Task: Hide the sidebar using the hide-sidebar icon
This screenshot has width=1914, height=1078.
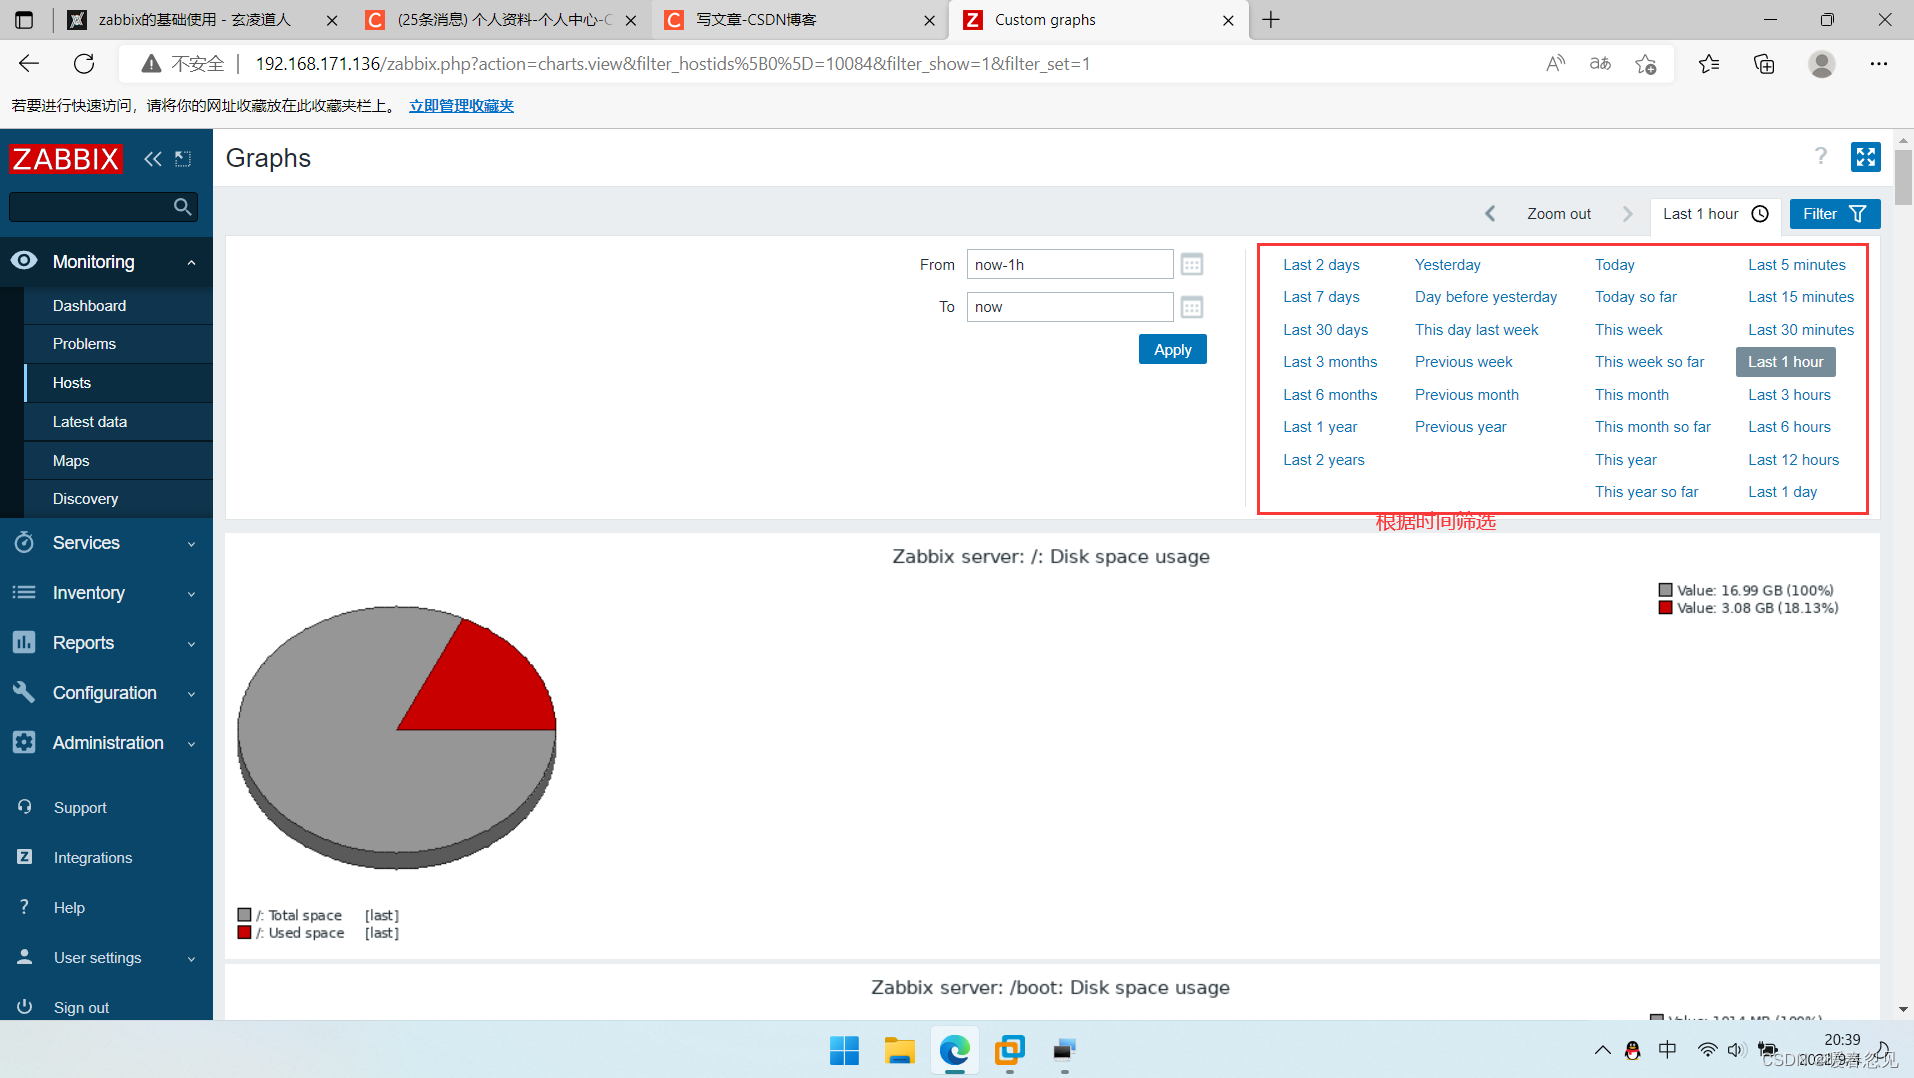Action: click(x=183, y=158)
